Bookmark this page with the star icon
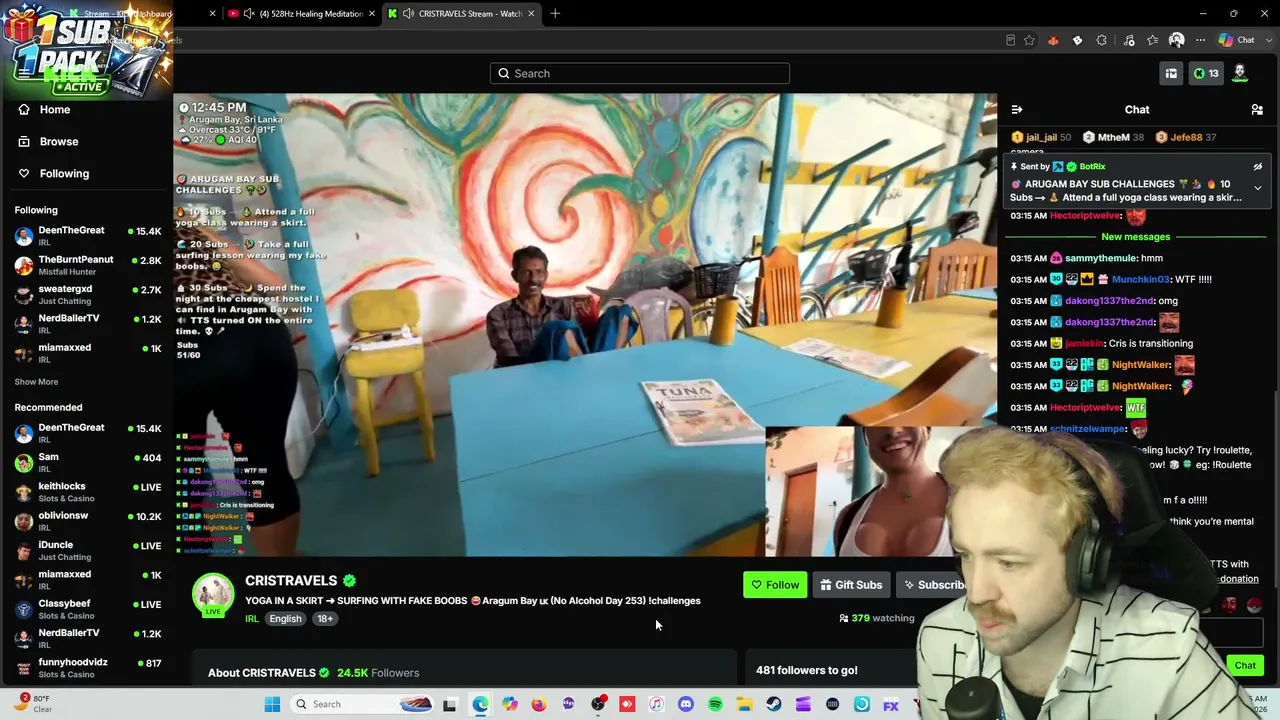1280x720 pixels. [1029, 41]
